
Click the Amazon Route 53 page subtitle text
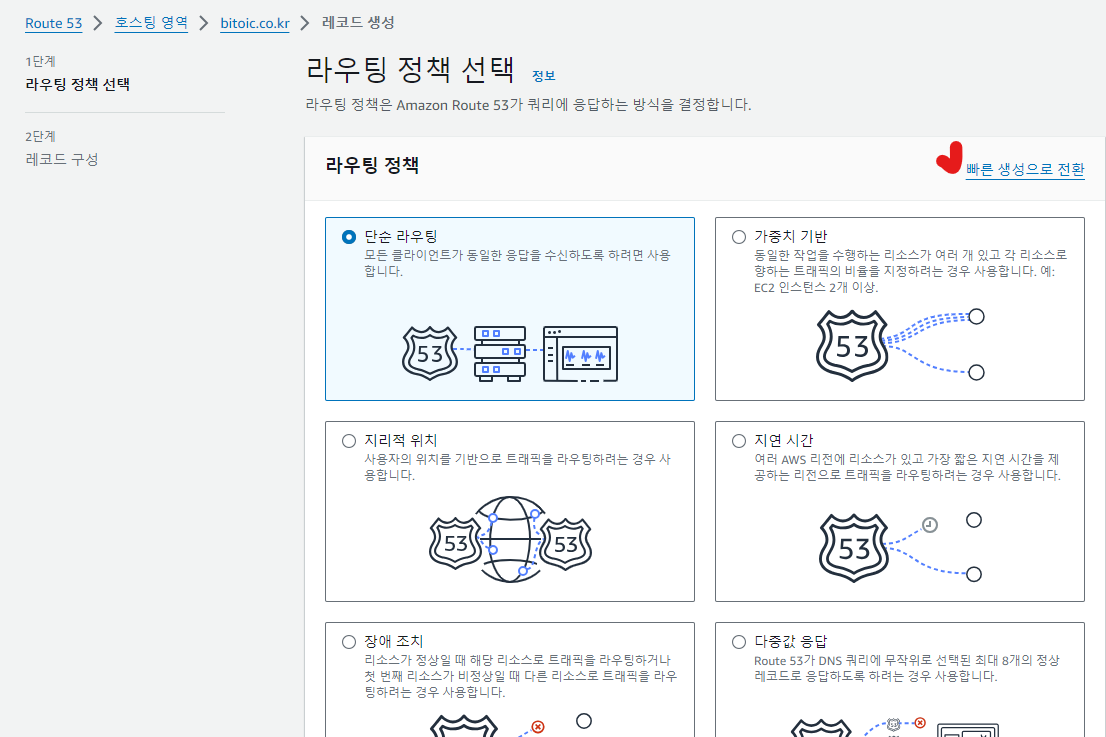pos(528,105)
